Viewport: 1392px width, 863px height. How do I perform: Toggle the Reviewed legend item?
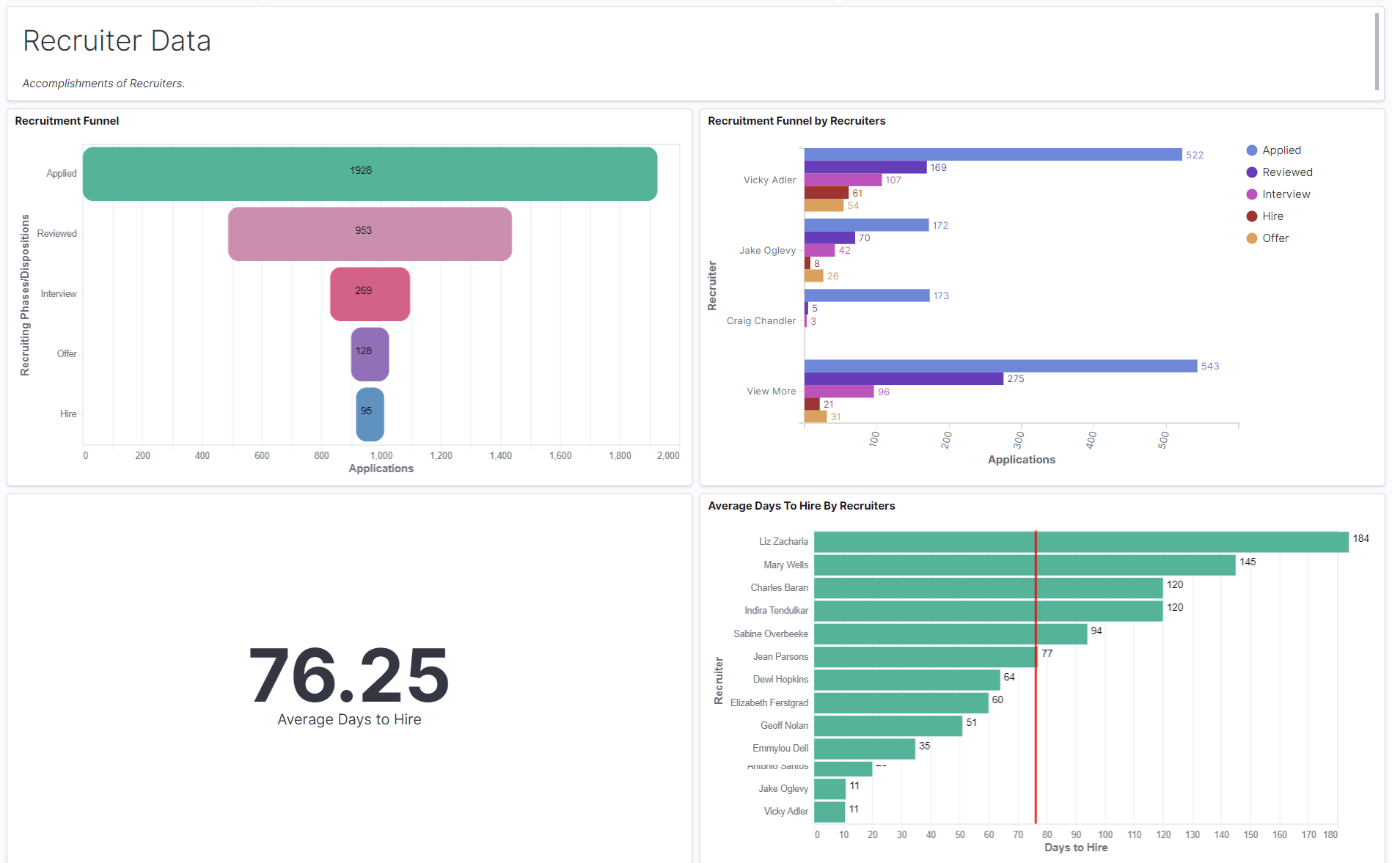pos(1286,172)
